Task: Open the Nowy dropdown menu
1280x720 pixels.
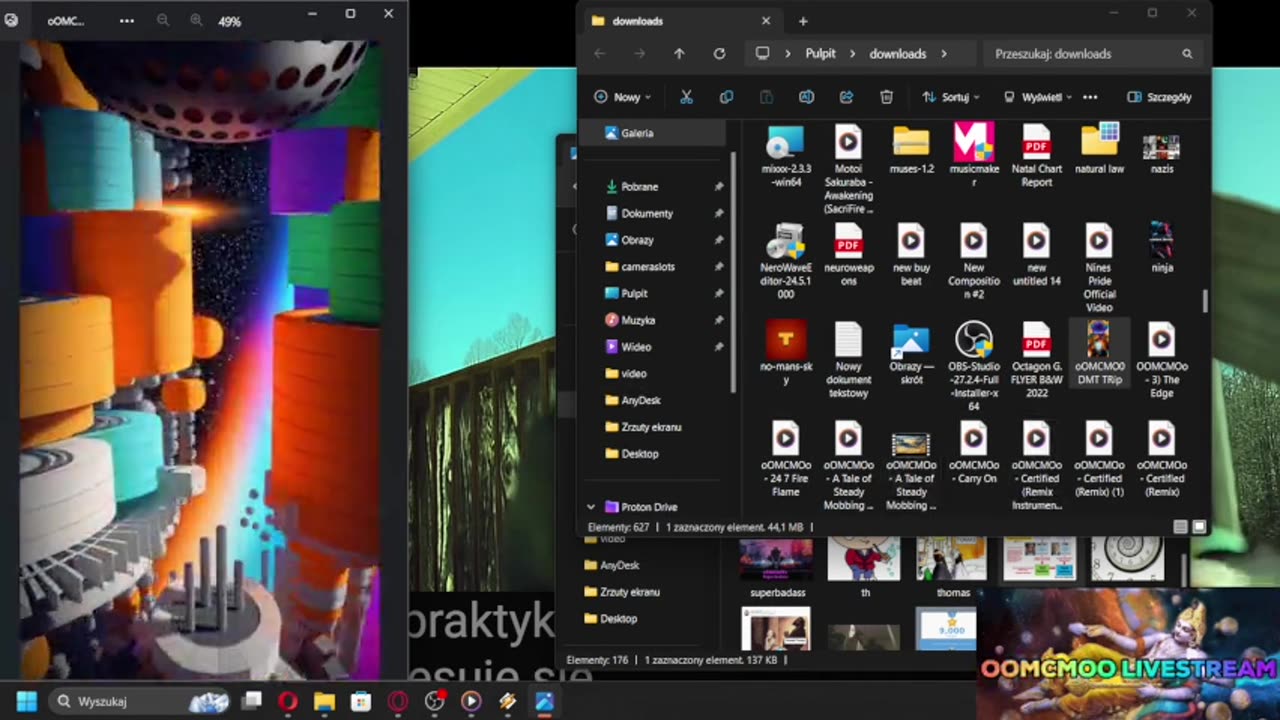Action: (622, 97)
